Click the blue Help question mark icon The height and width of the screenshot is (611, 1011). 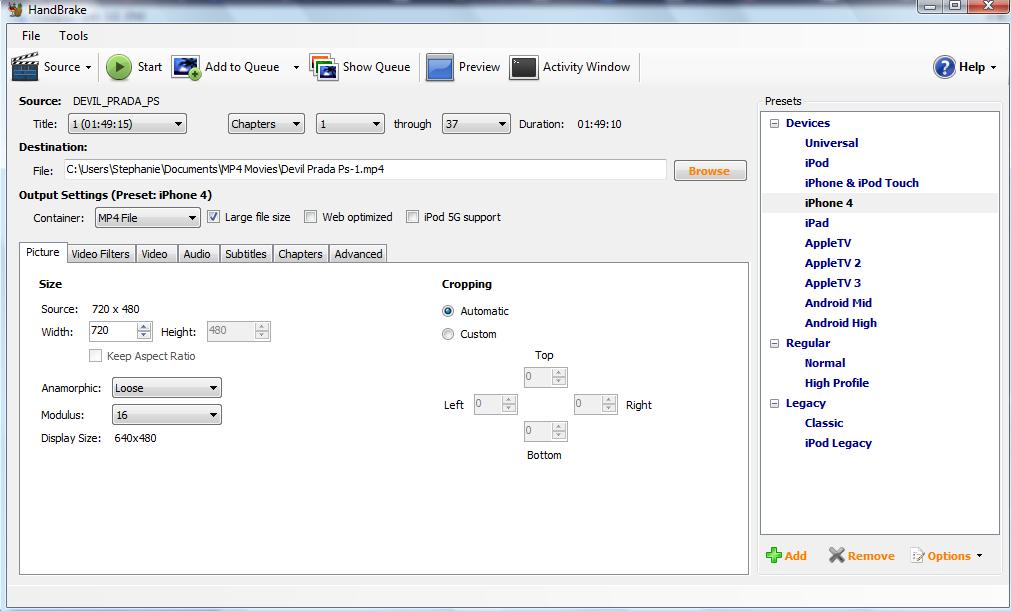coord(944,67)
